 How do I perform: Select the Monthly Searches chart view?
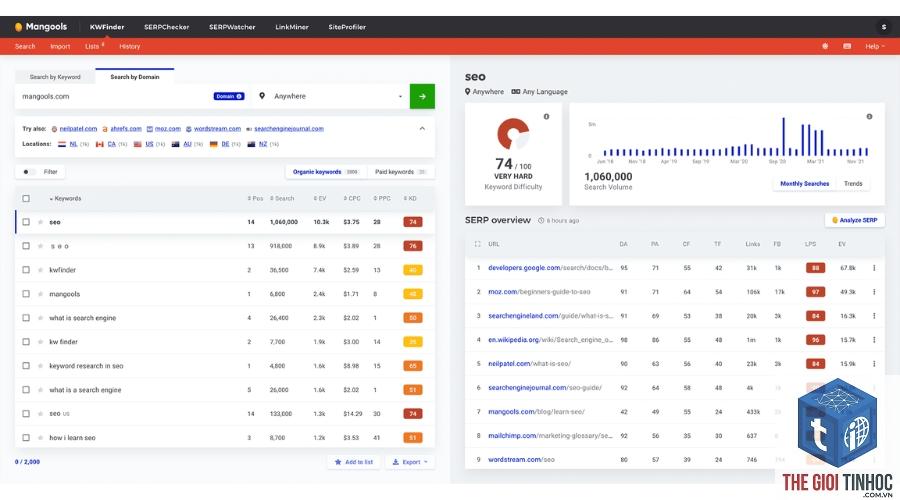[x=804, y=184]
